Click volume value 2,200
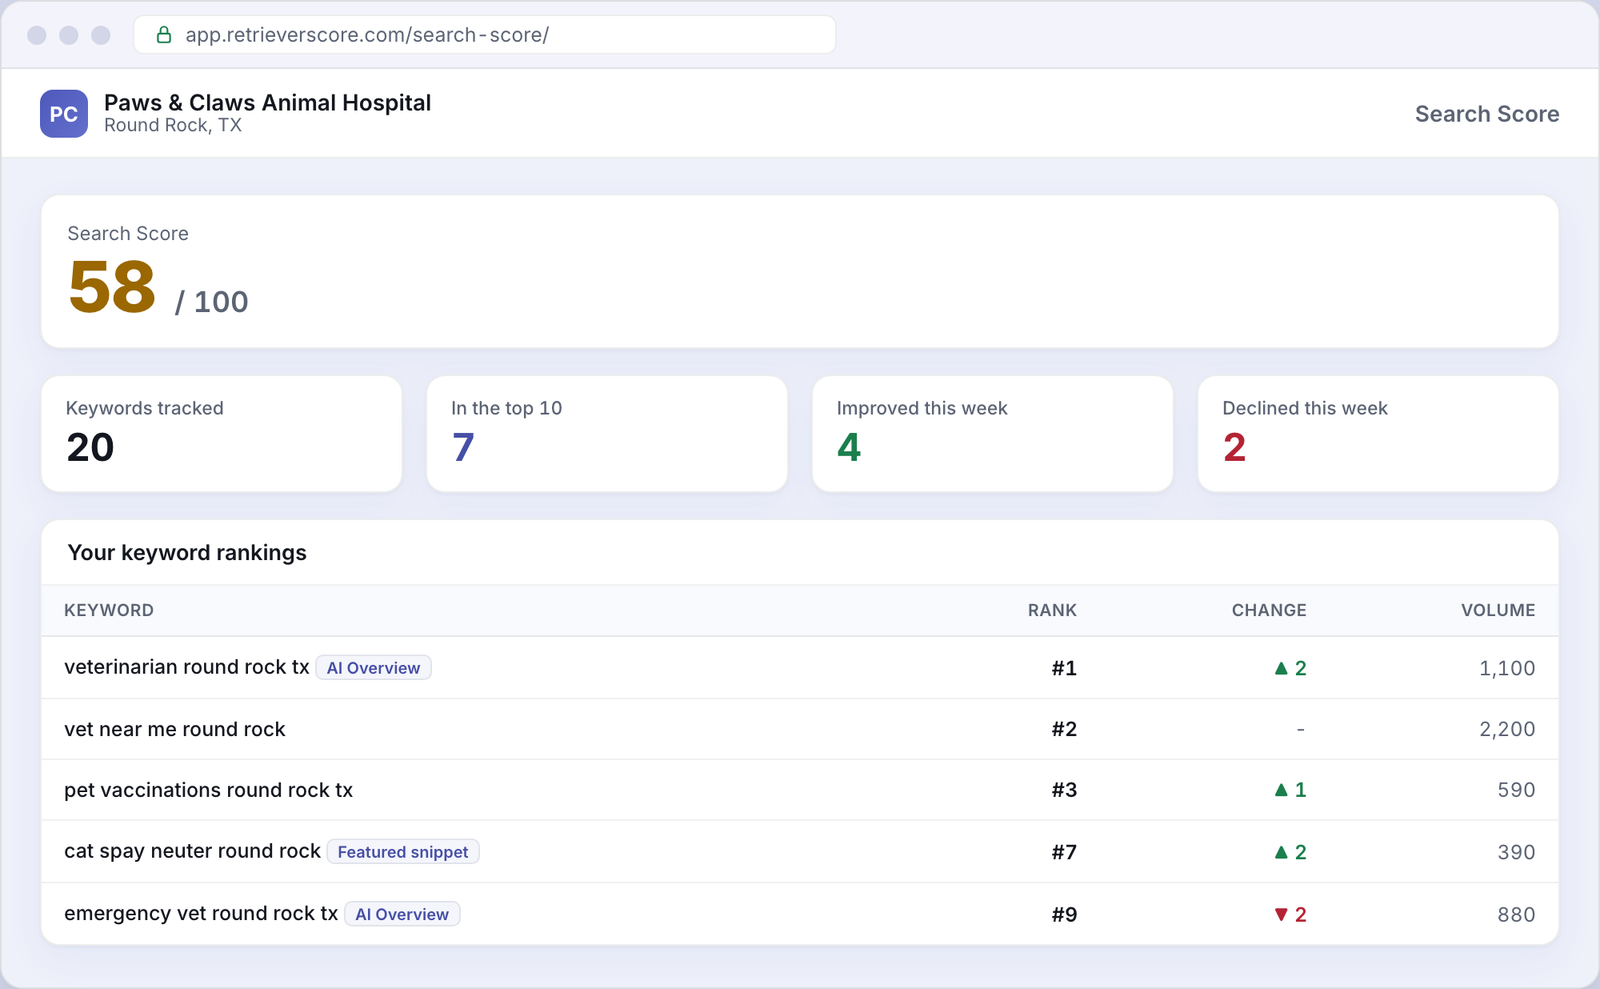The width and height of the screenshot is (1600, 989). 1507,729
